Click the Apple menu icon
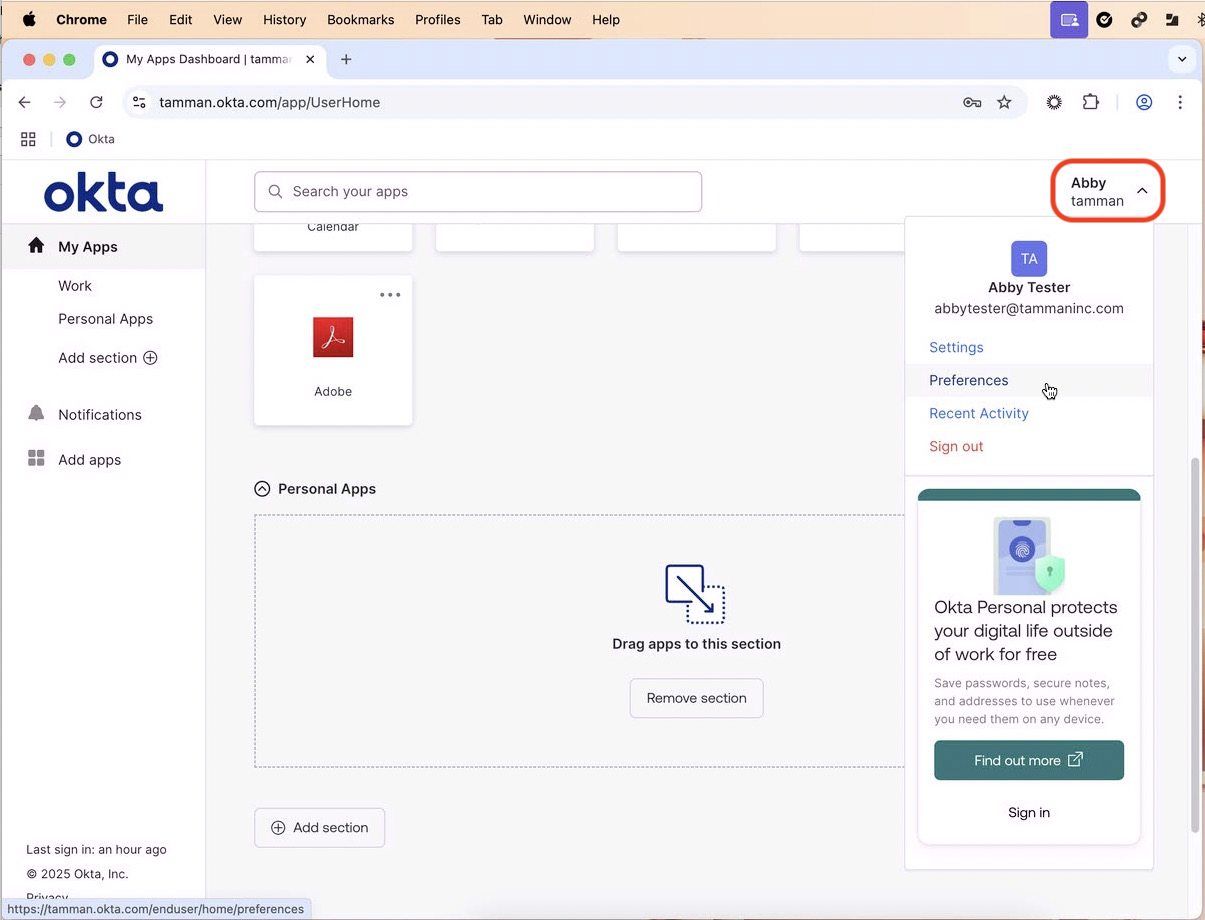 tap(28, 19)
